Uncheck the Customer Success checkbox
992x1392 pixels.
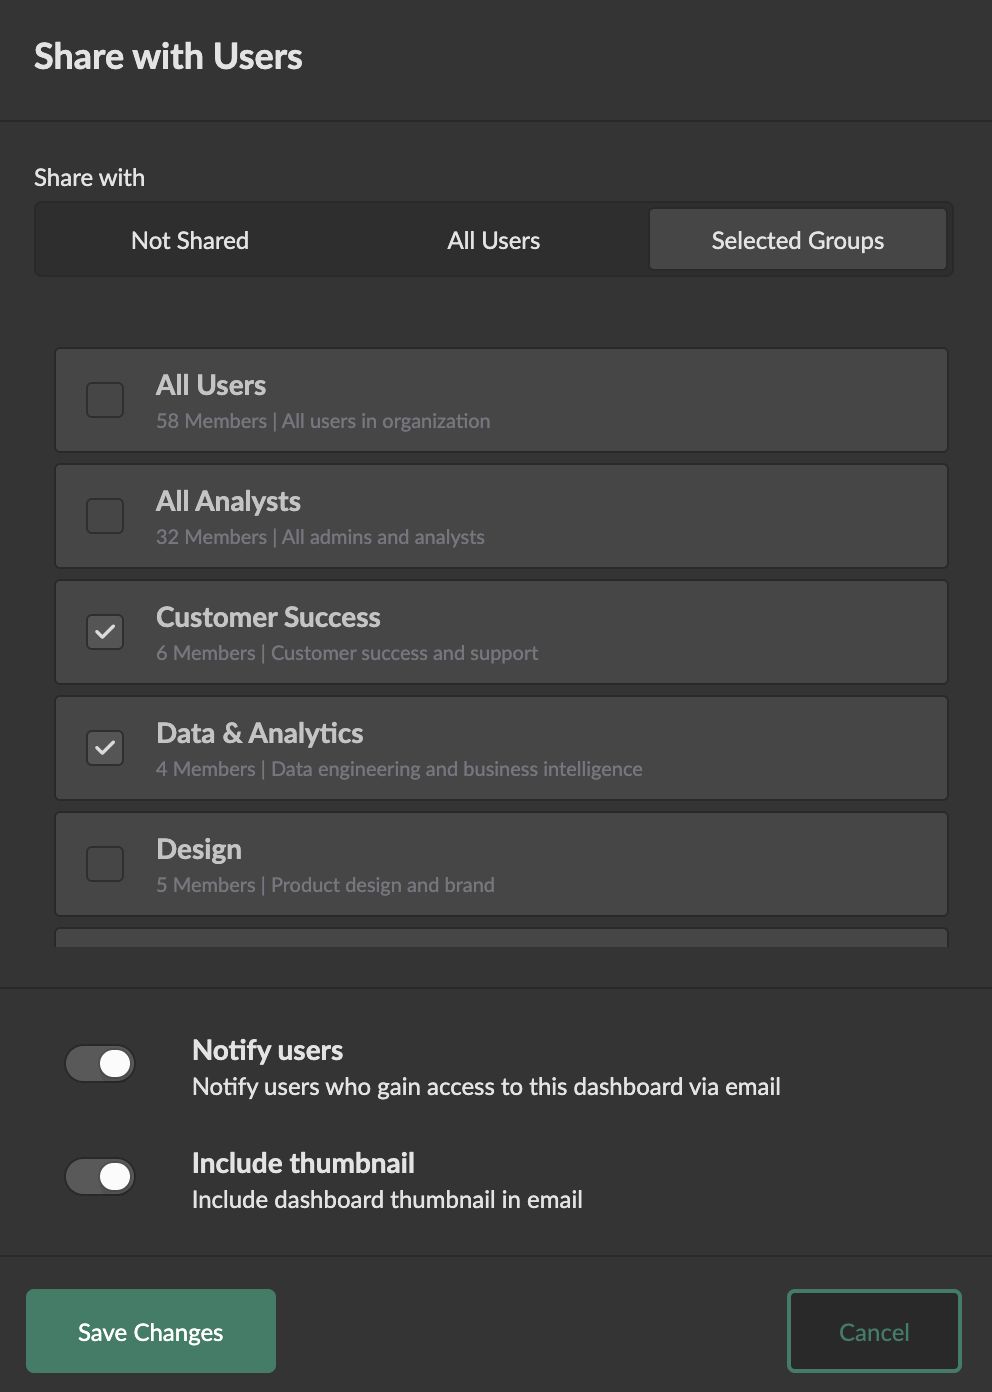pyautogui.click(x=105, y=632)
